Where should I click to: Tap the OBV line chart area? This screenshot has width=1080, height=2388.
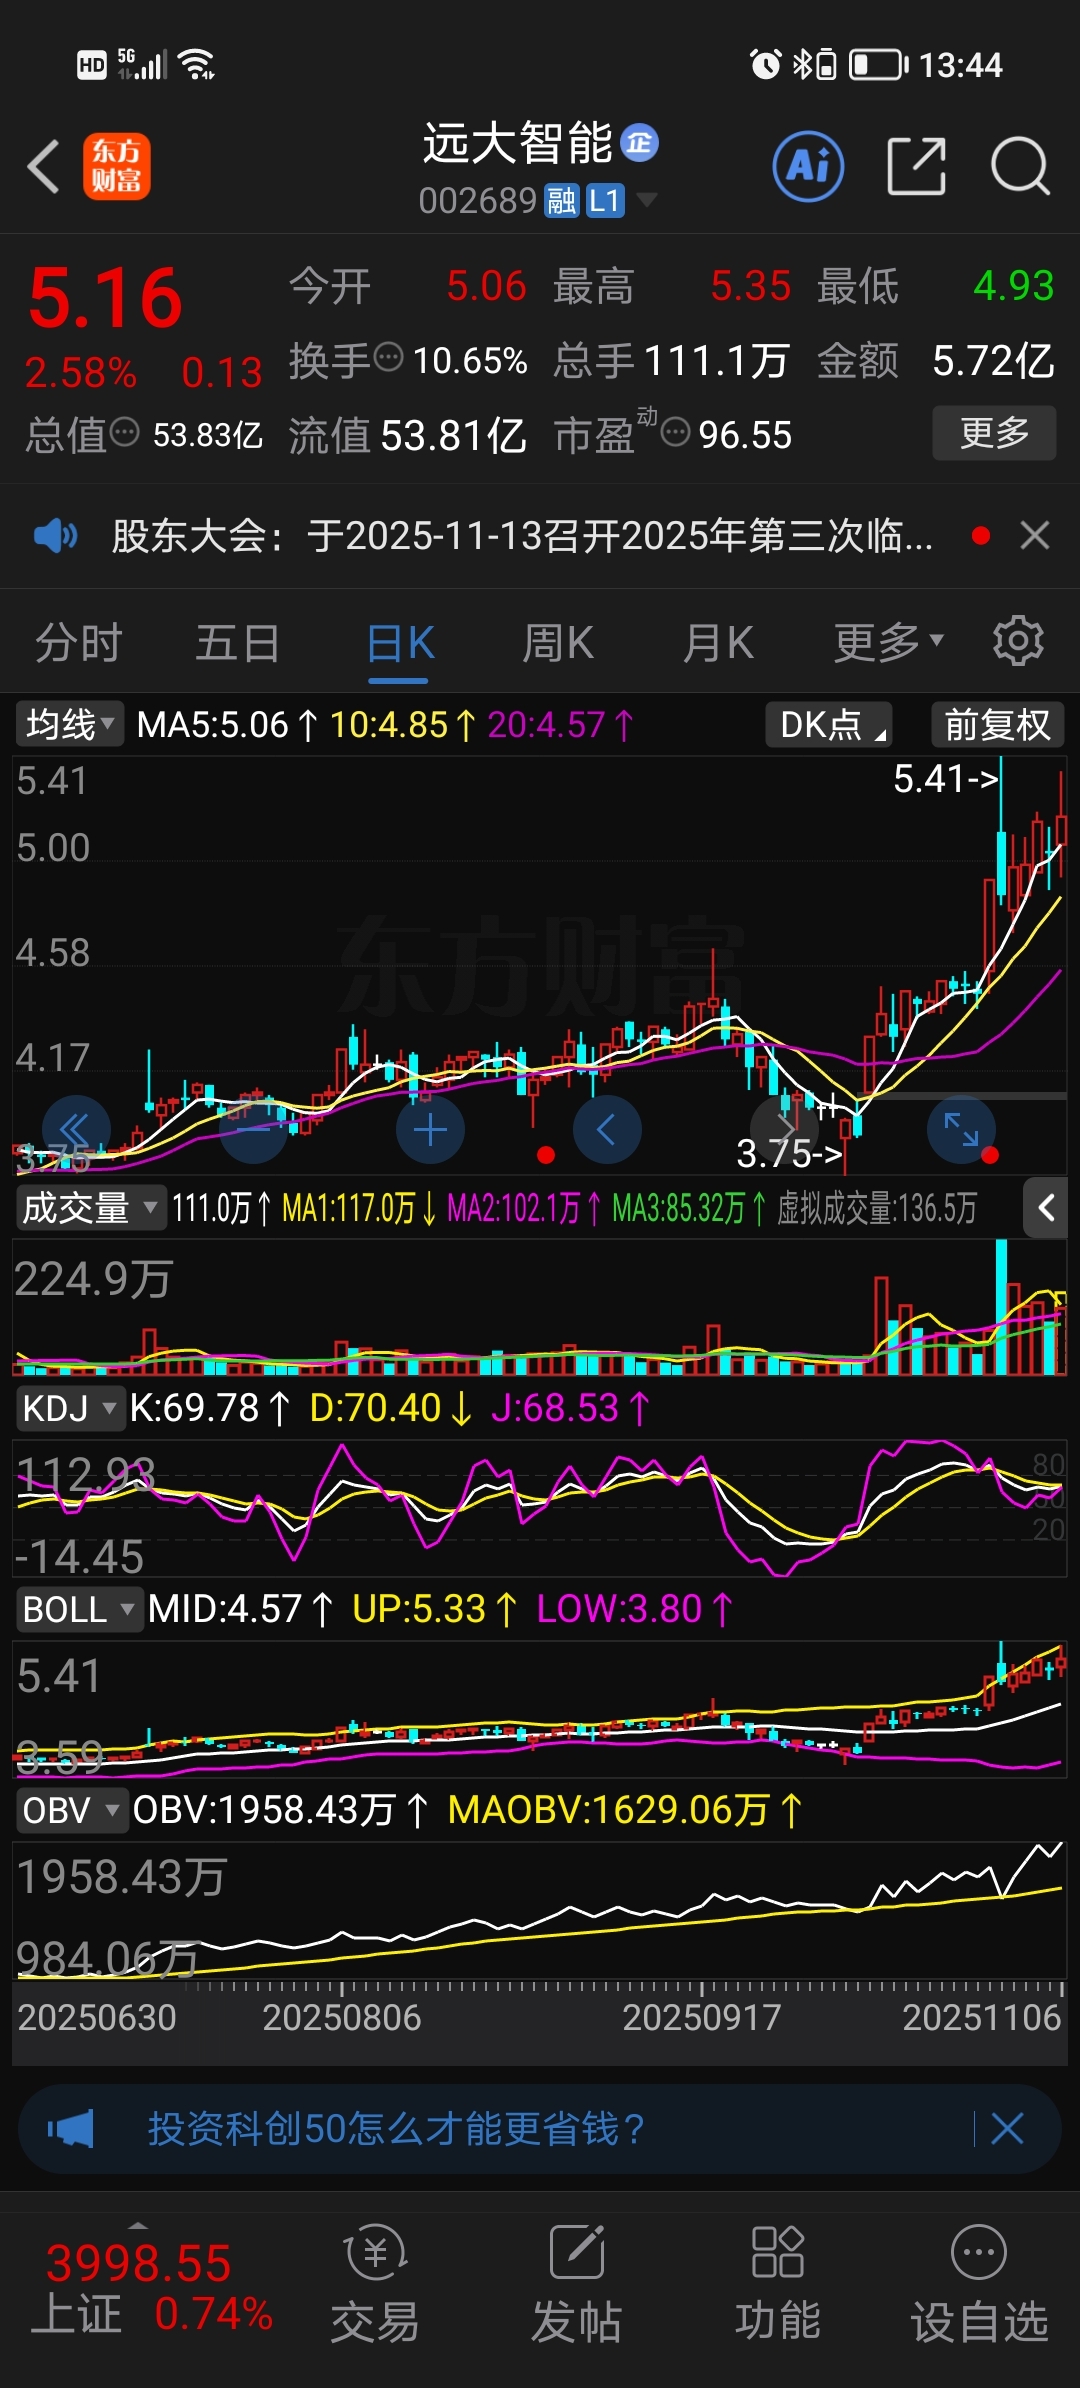tap(540, 1910)
